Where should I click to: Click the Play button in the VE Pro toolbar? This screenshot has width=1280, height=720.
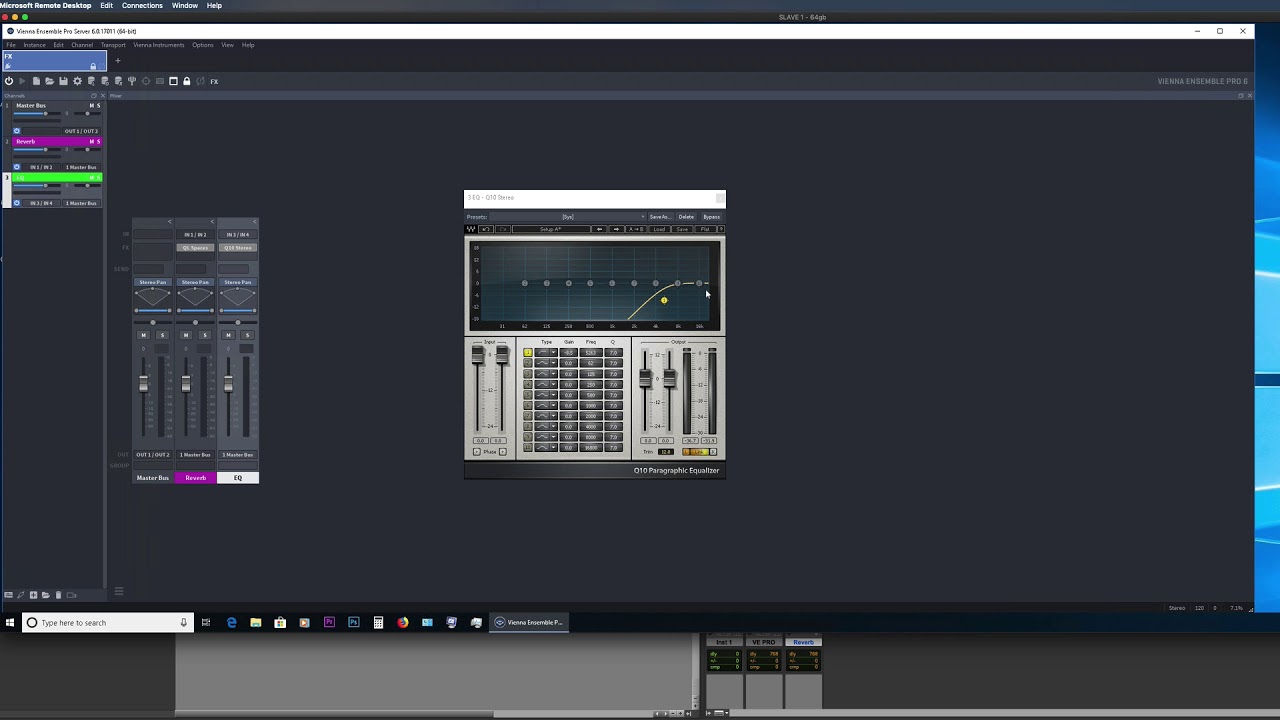[x=22, y=81]
